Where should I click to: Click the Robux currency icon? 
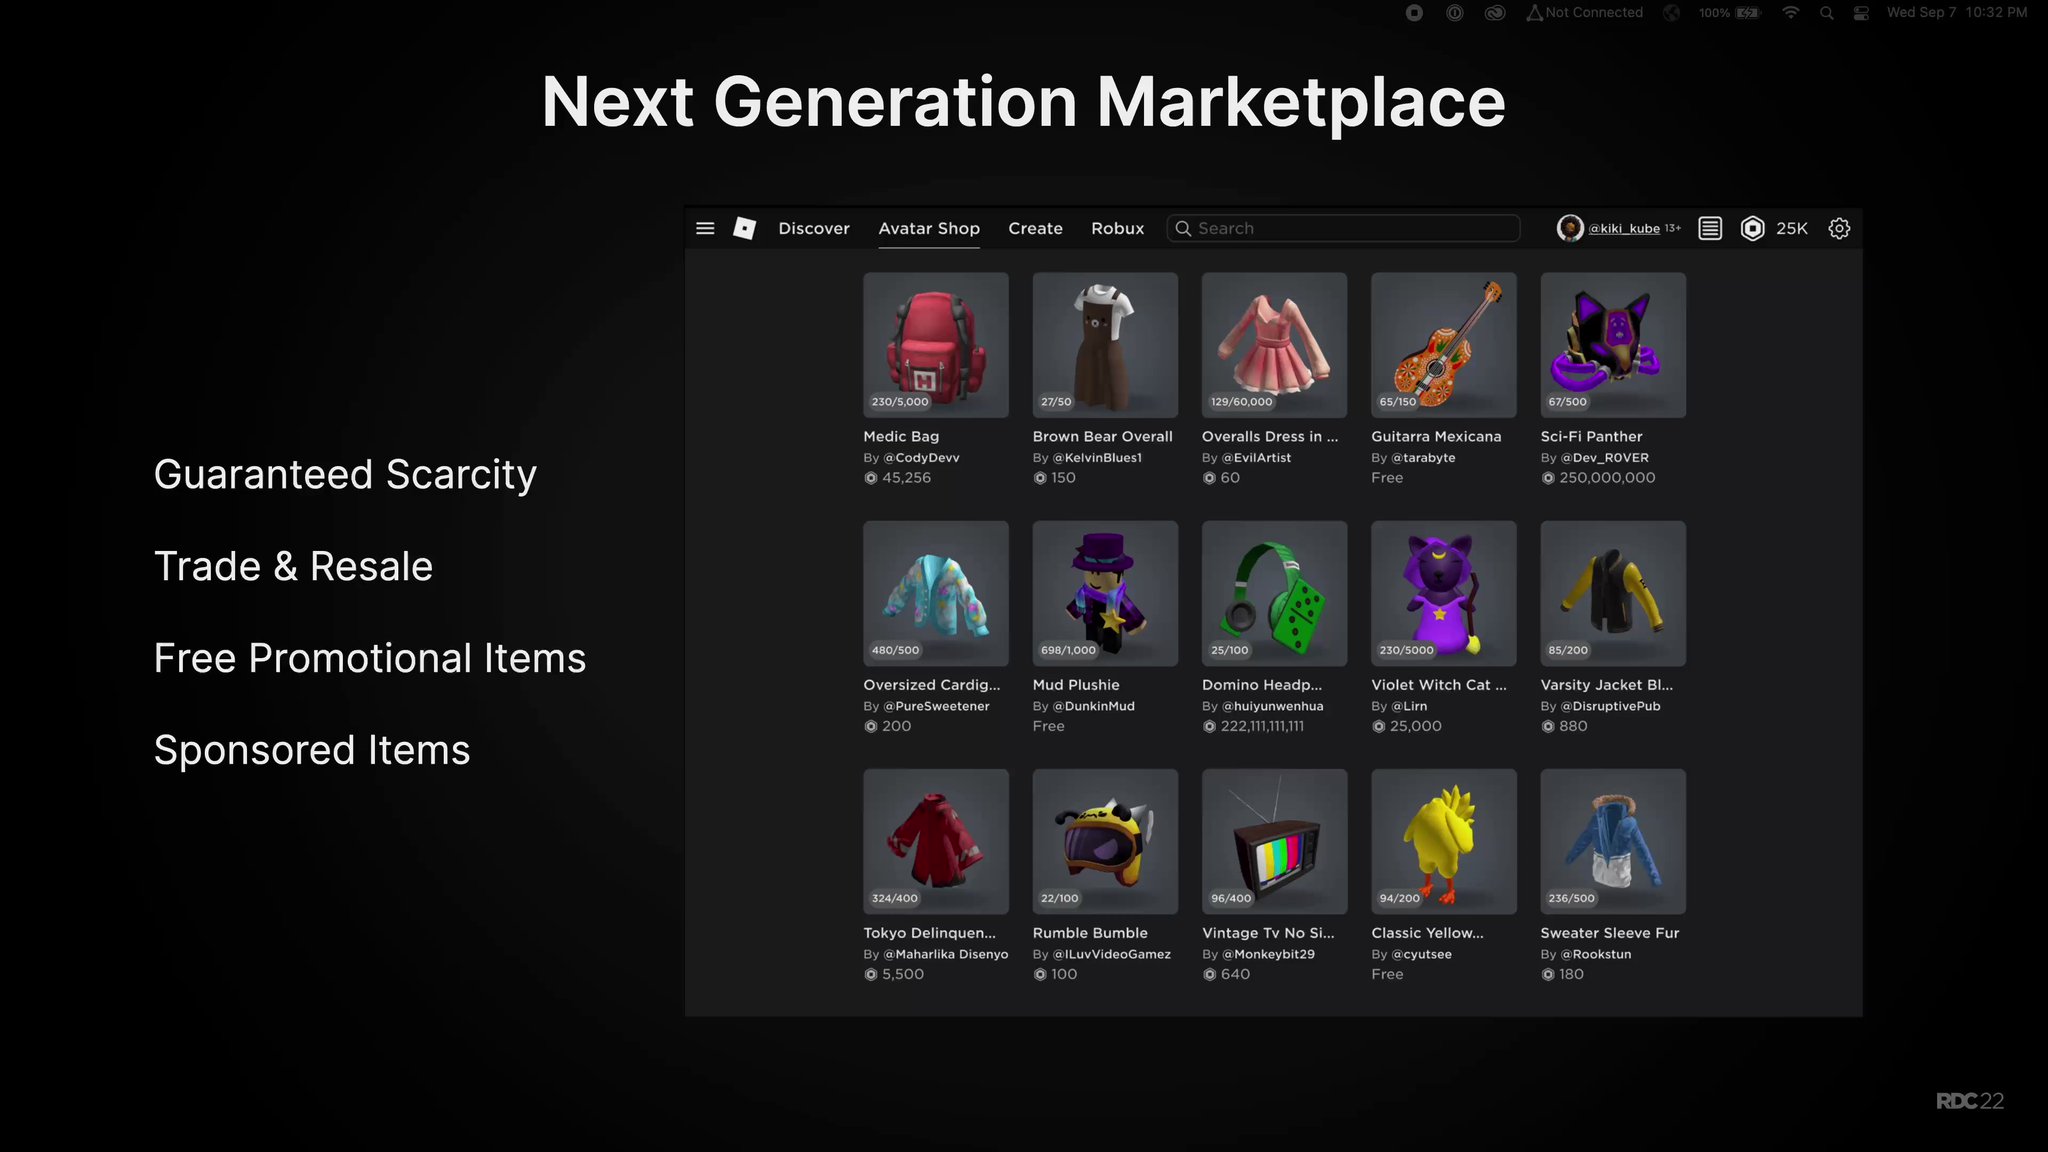coord(1752,228)
